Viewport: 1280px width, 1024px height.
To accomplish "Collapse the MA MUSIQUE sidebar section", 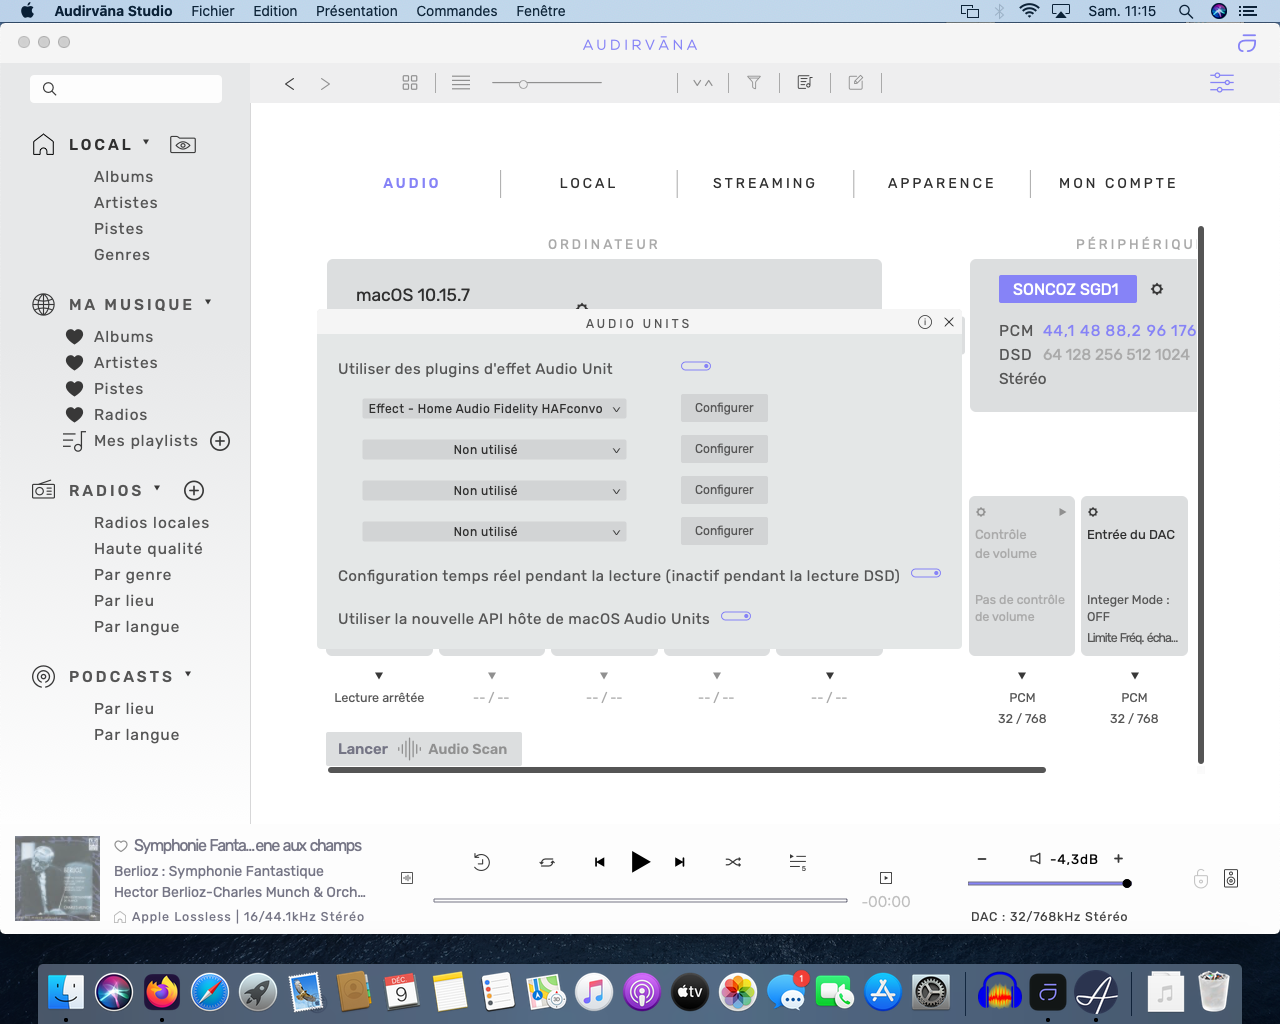I will point(208,301).
